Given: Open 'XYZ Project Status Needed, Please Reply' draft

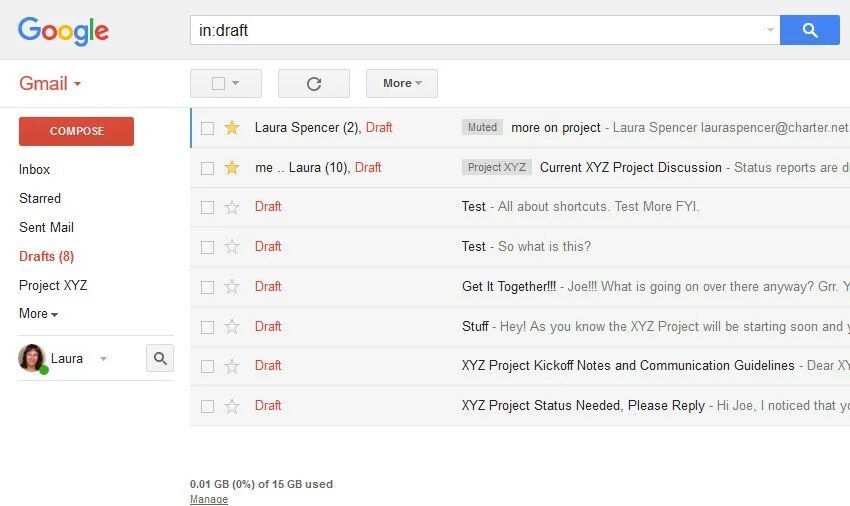Looking at the screenshot, I should [583, 406].
